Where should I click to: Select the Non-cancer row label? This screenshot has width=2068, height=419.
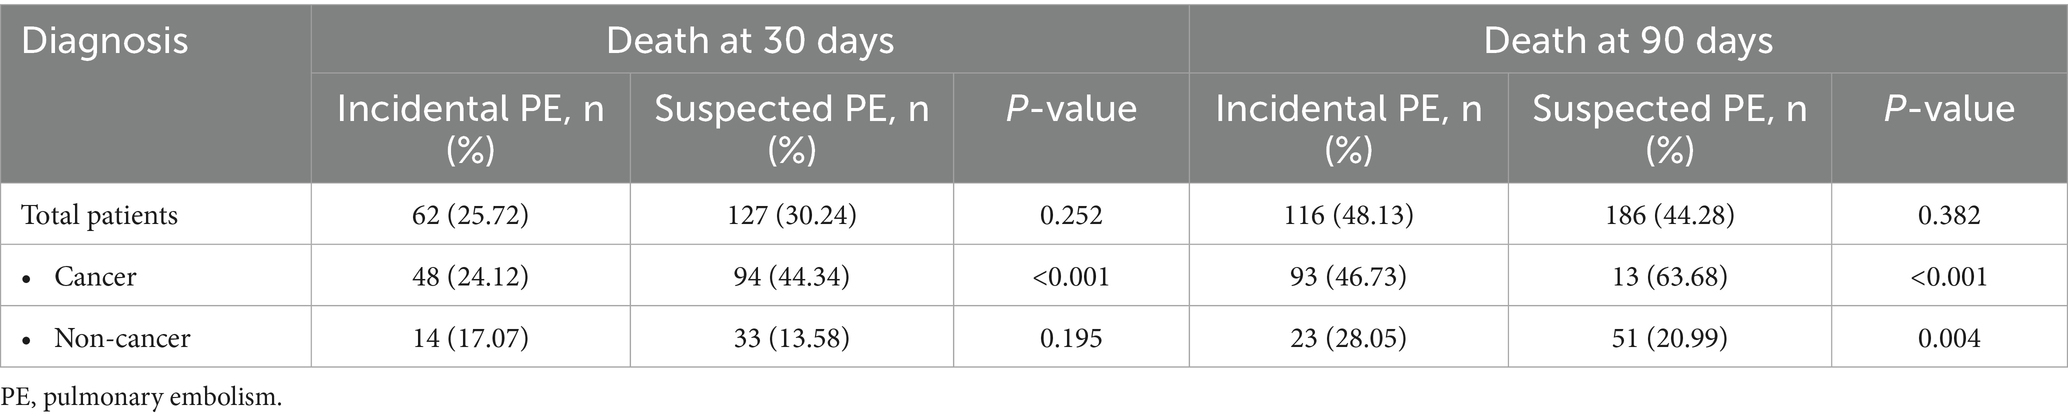pyautogui.click(x=122, y=339)
